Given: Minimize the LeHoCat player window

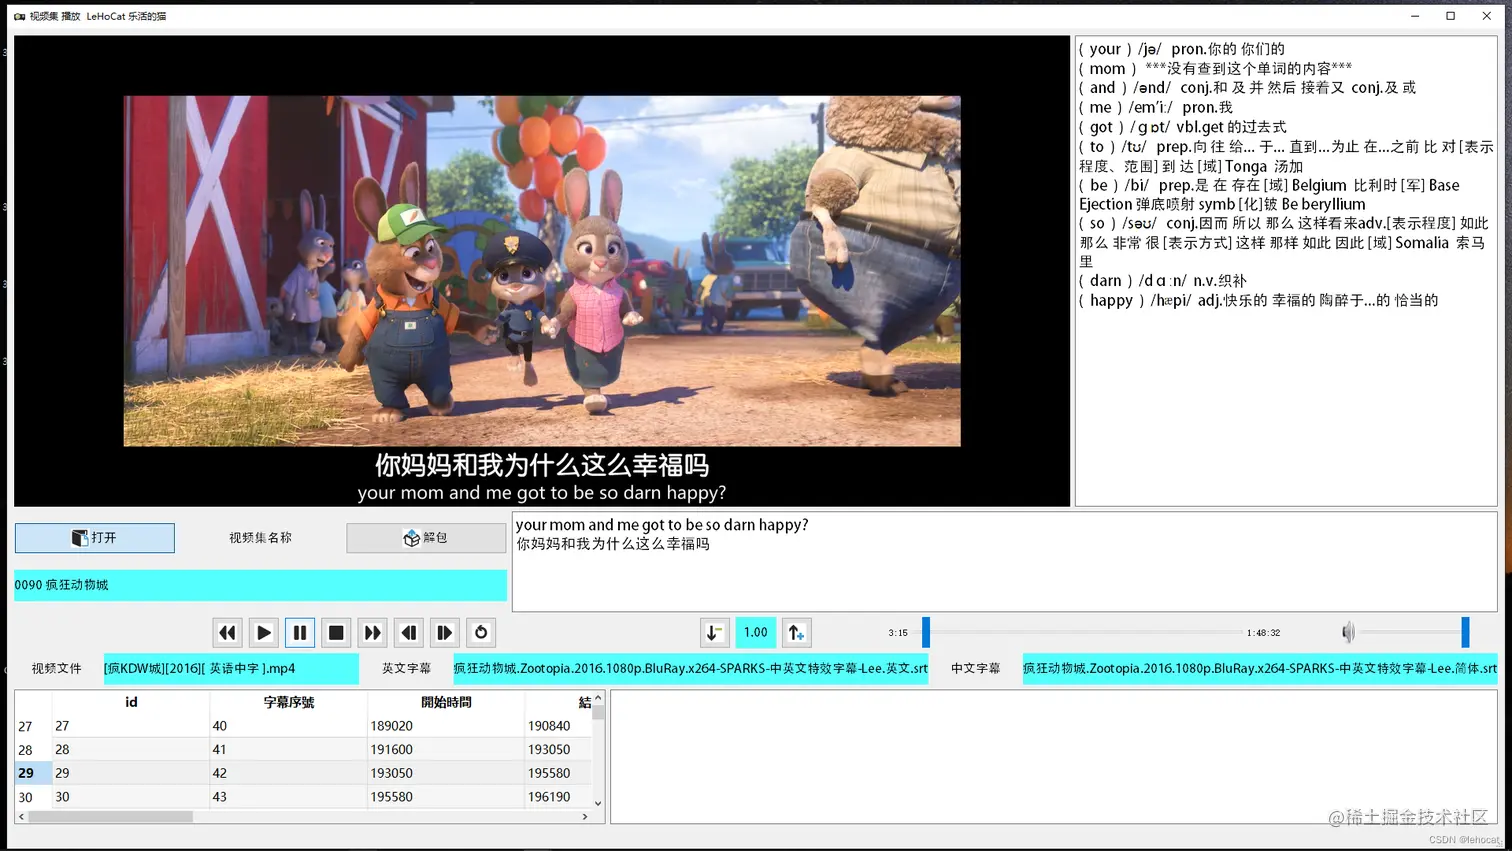Looking at the screenshot, I should [x=1415, y=16].
